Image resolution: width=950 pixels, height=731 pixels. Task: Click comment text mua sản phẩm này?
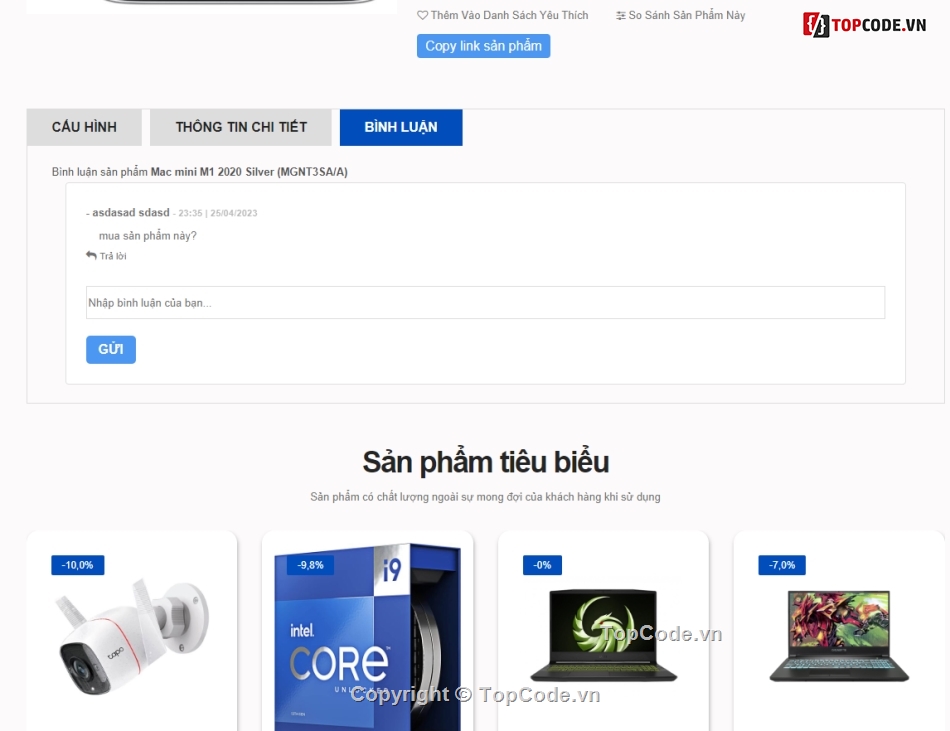[x=148, y=236]
